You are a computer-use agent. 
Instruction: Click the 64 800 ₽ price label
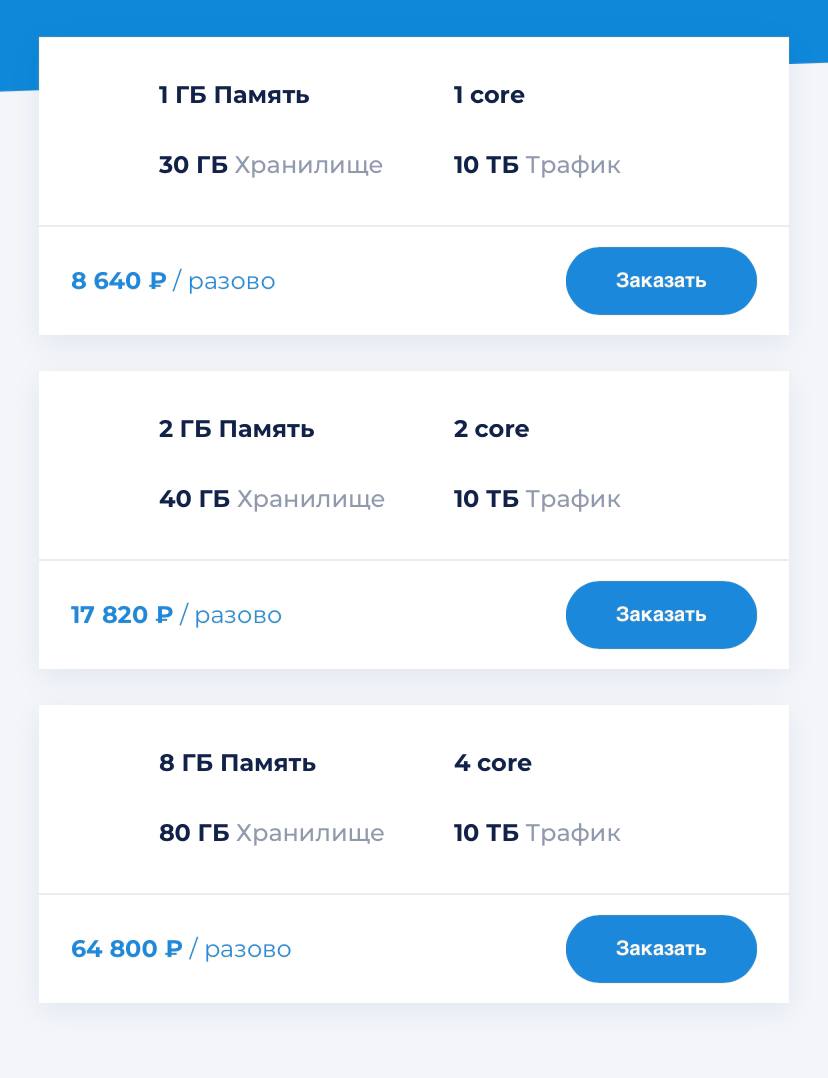point(127,949)
